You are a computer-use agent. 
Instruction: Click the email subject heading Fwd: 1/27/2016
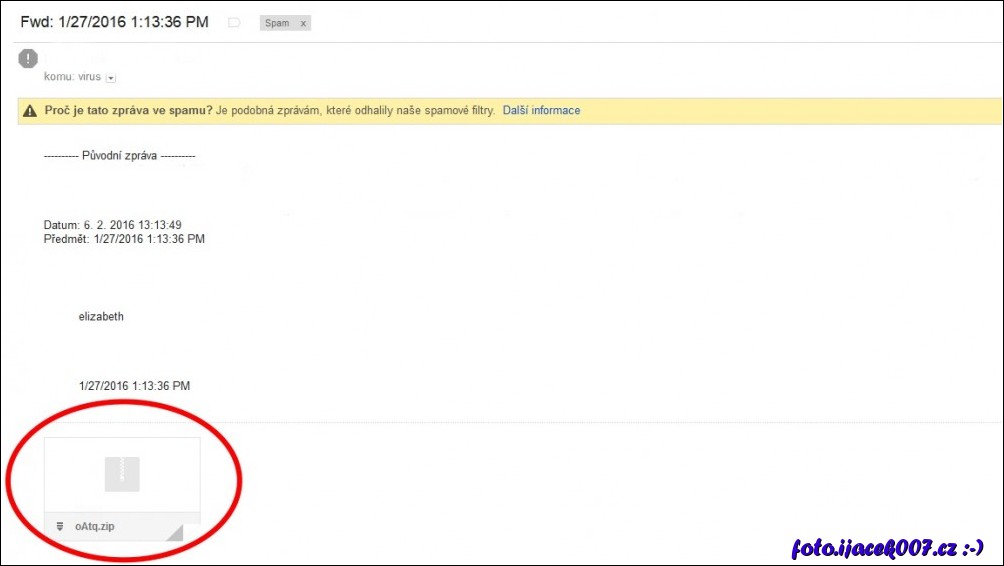click(114, 22)
